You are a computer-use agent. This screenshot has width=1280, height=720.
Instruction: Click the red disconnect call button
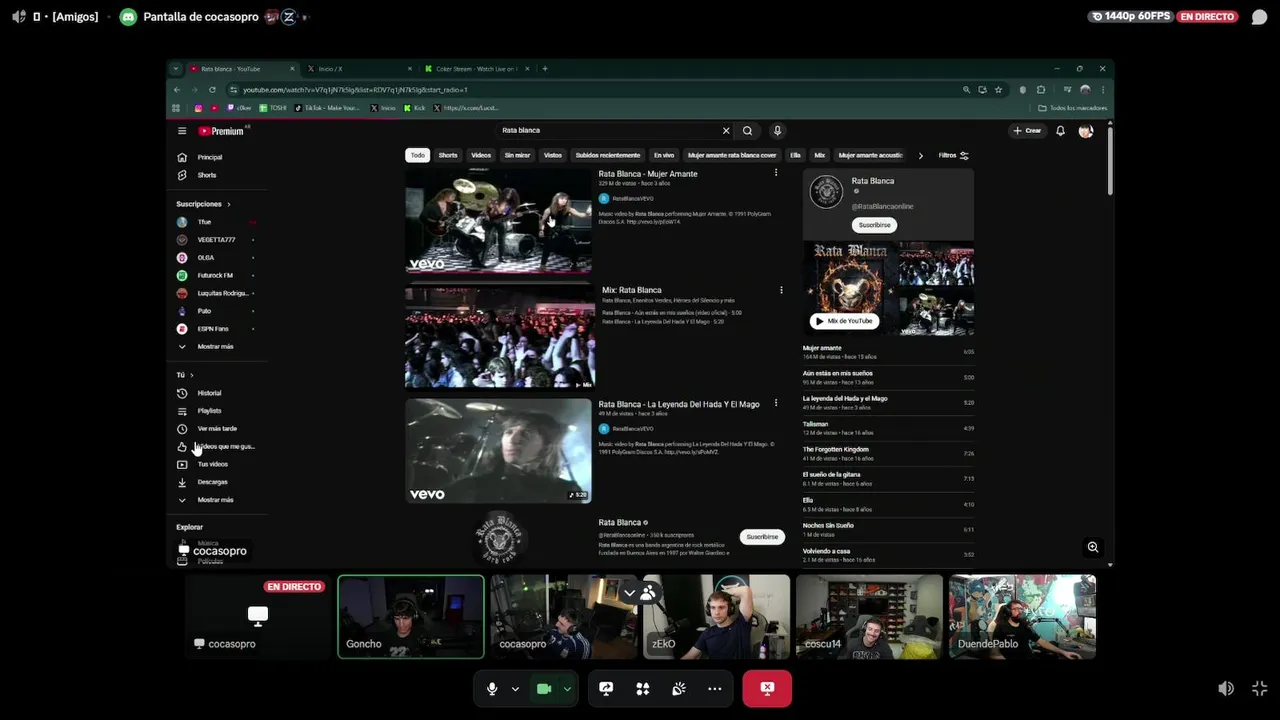[x=767, y=689]
